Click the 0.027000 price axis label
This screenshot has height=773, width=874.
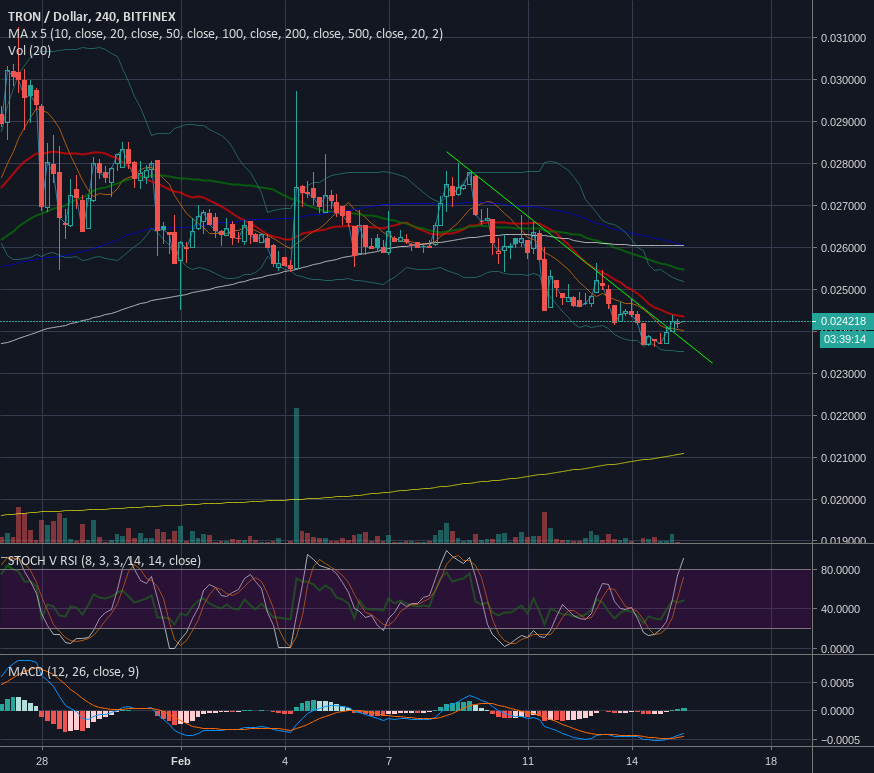(x=843, y=206)
